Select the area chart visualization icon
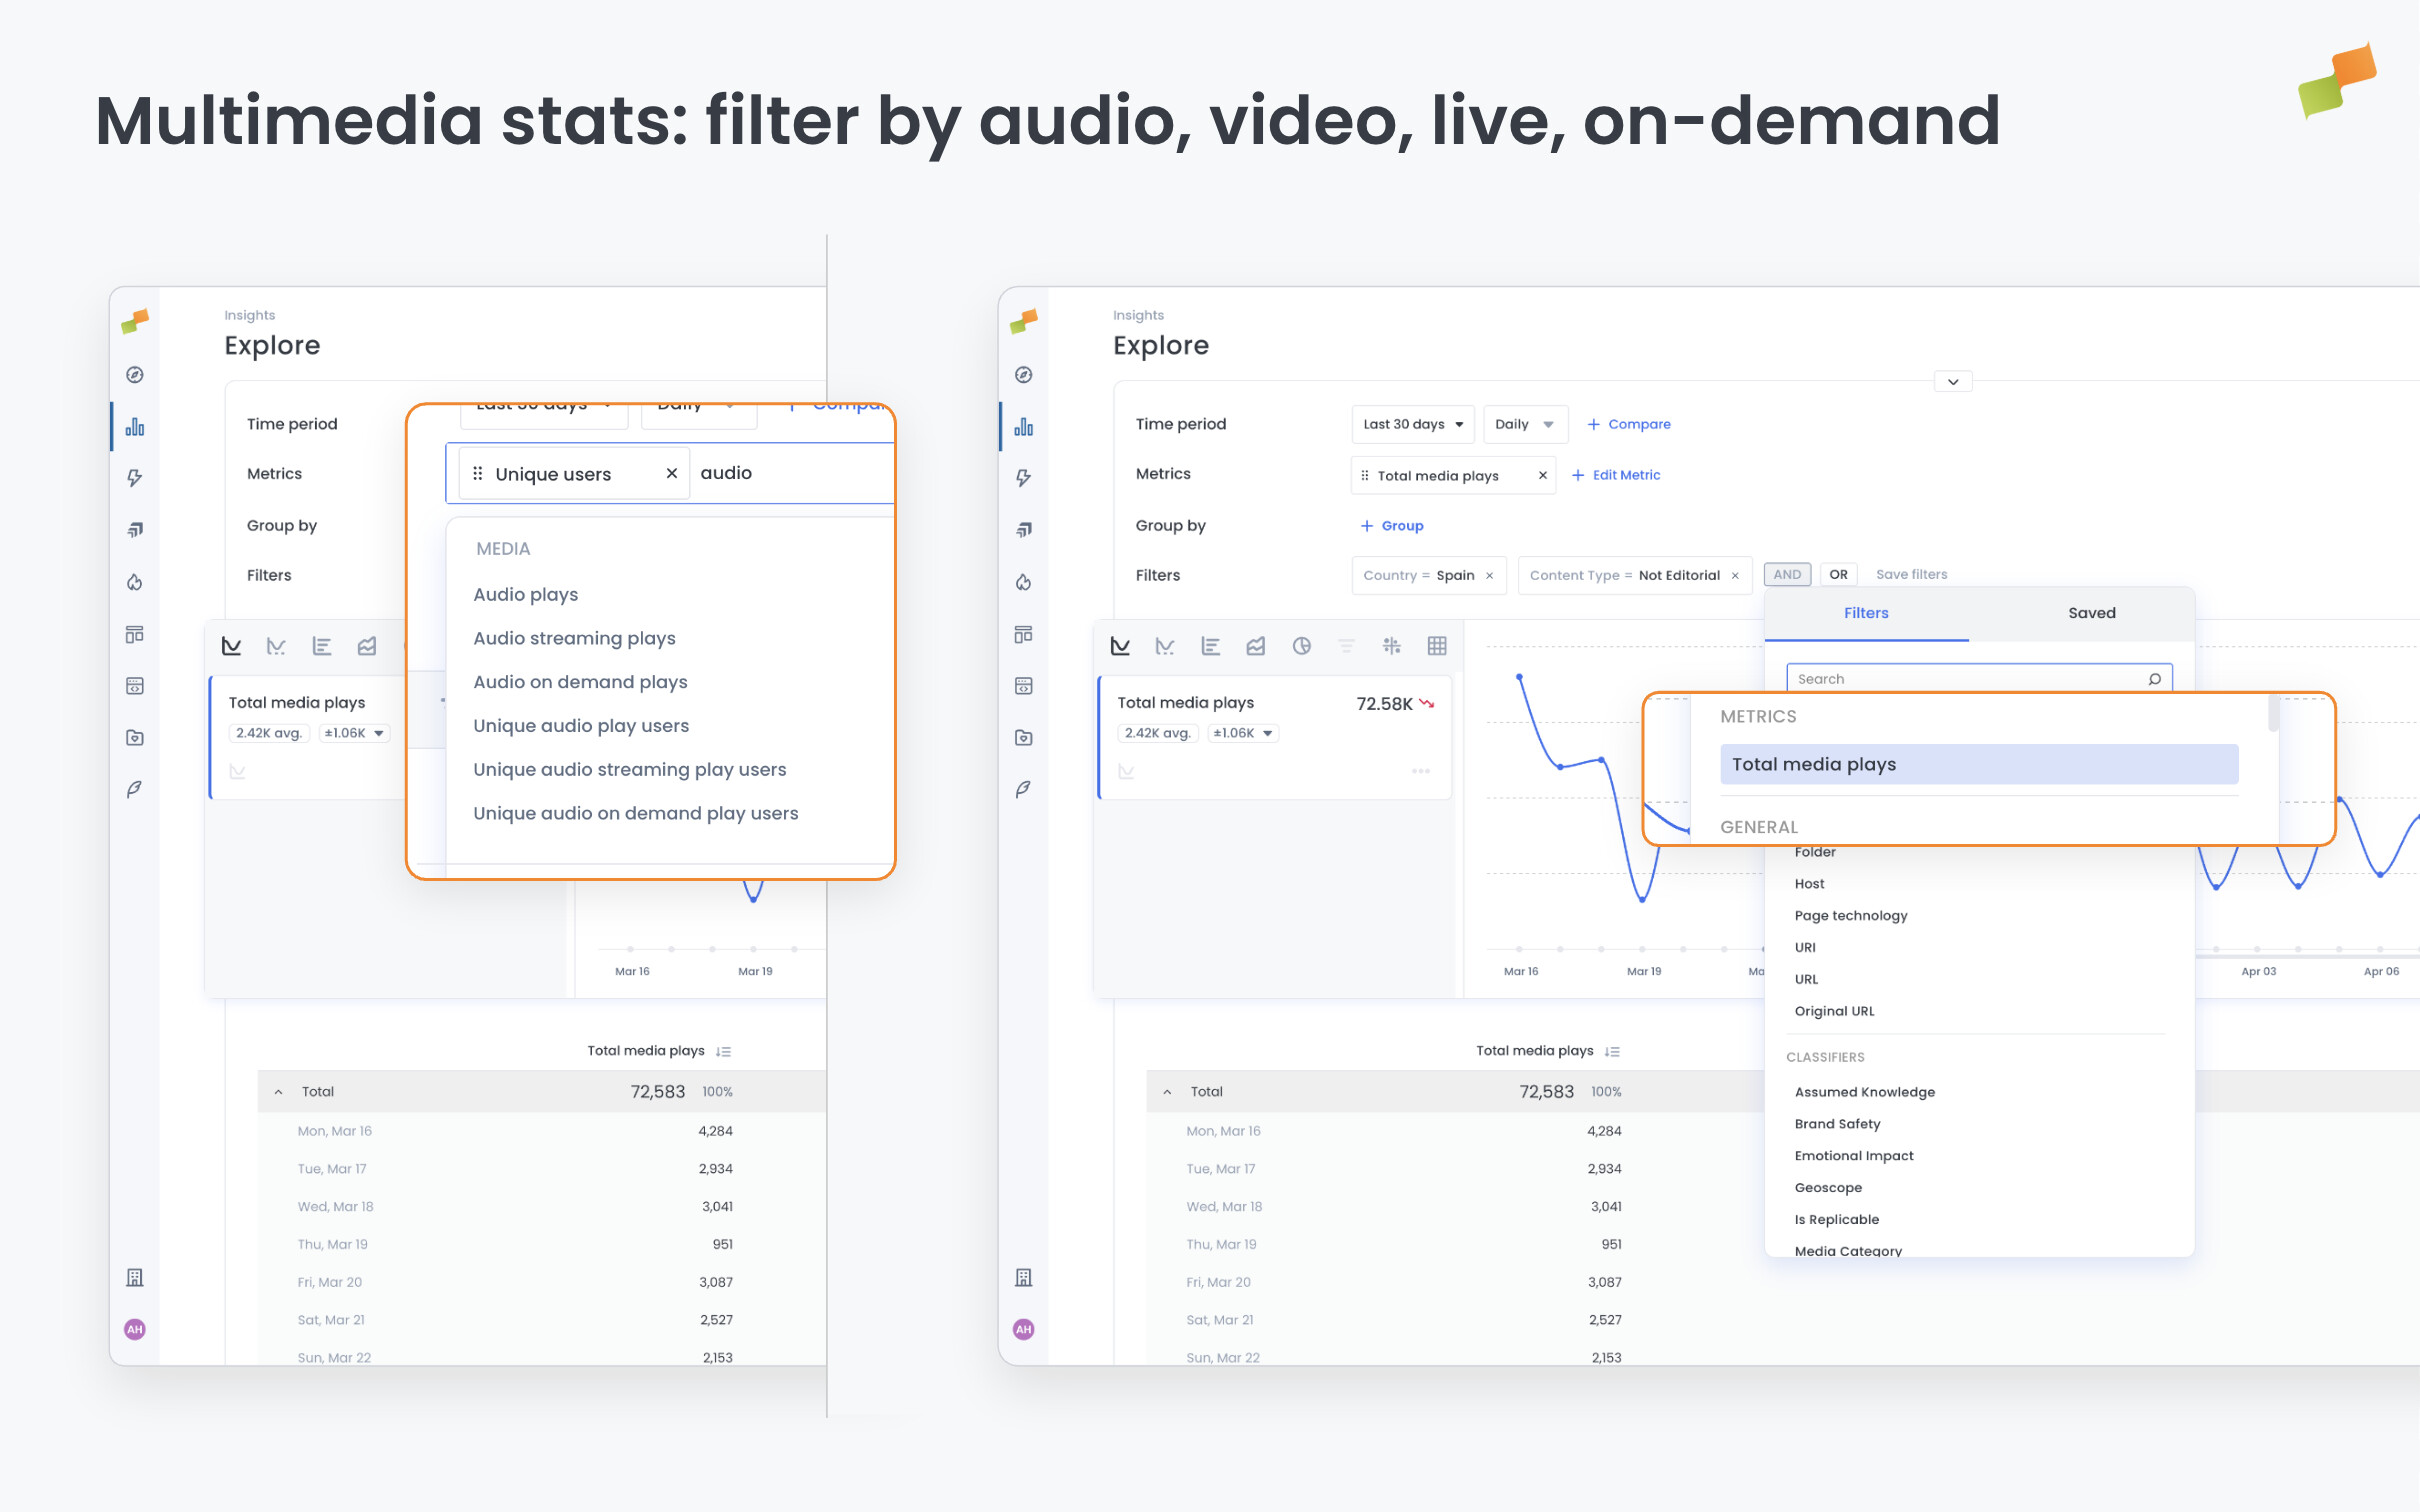Image resolution: width=2420 pixels, height=1512 pixels. 1256,646
